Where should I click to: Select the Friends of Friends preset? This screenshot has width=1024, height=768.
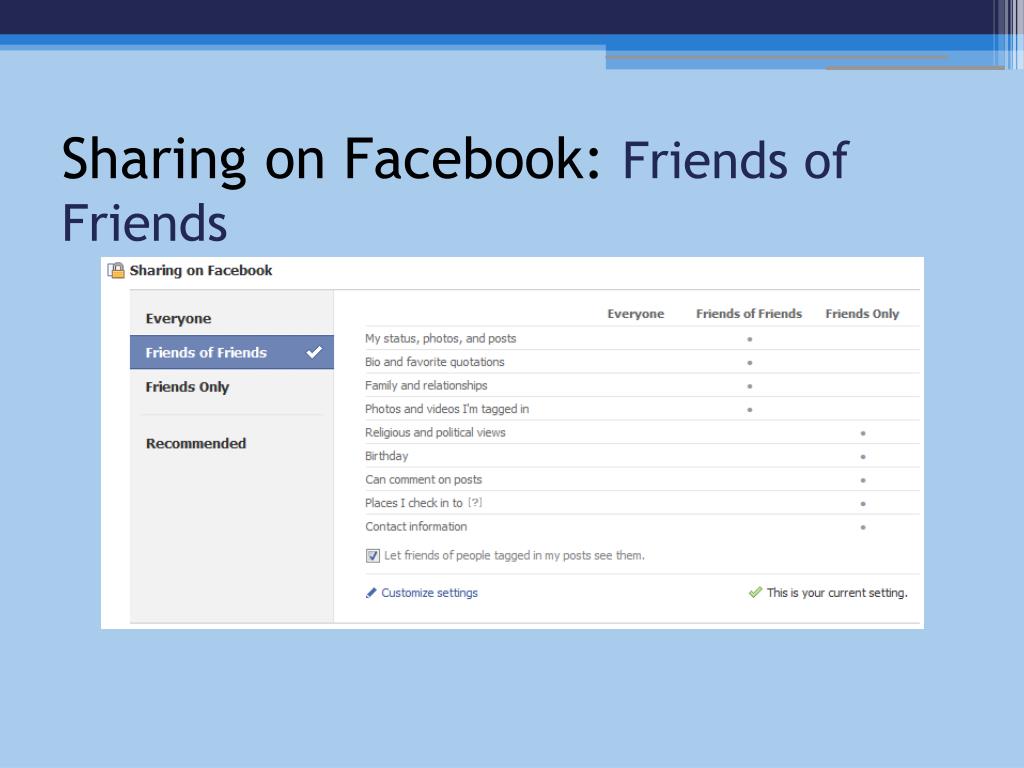click(232, 353)
